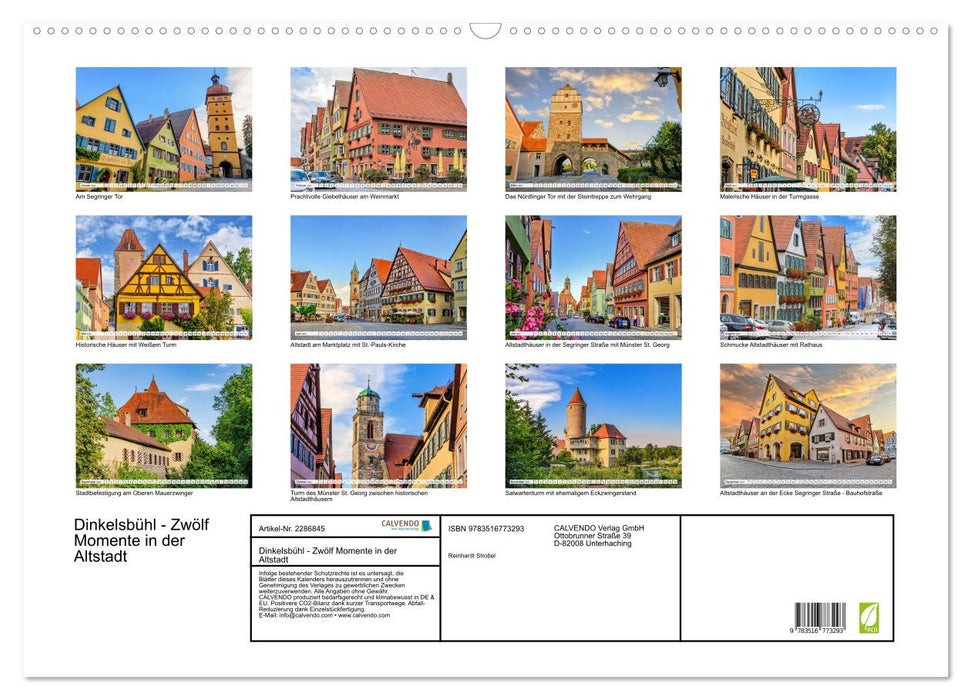Viewport: 971px width, 700px height.
Task: Select the Altstadt am Marktplatz photo
Action: point(378,278)
